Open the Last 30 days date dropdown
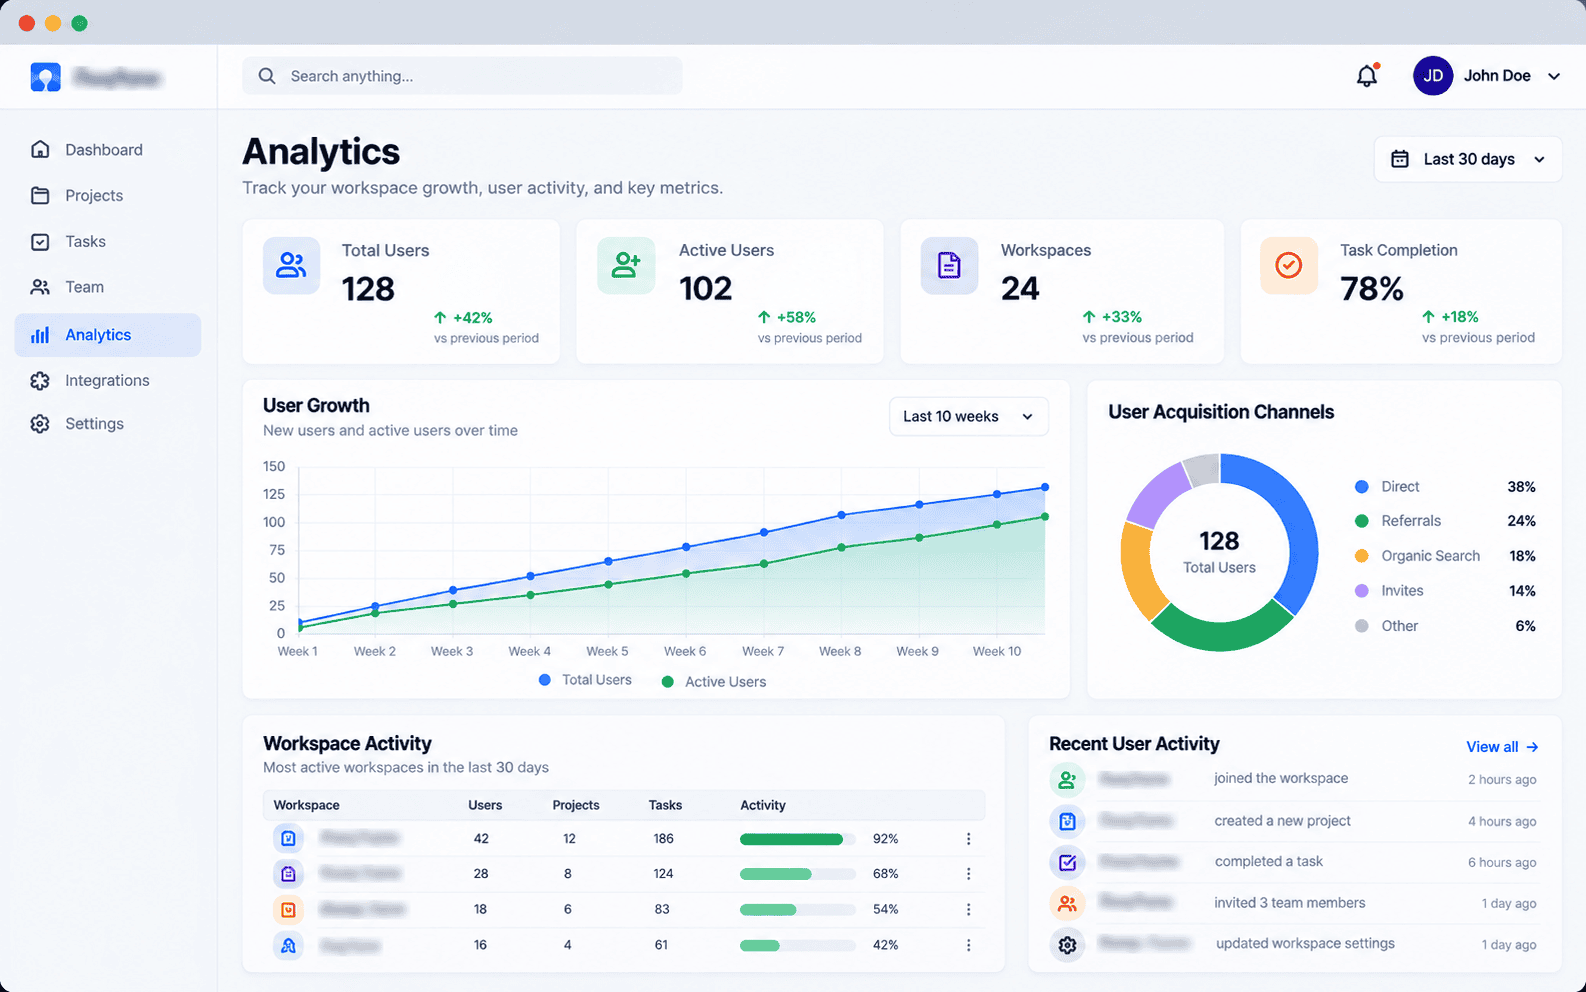The width and height of the screenshot is (1586, 992). [1468, 159]
